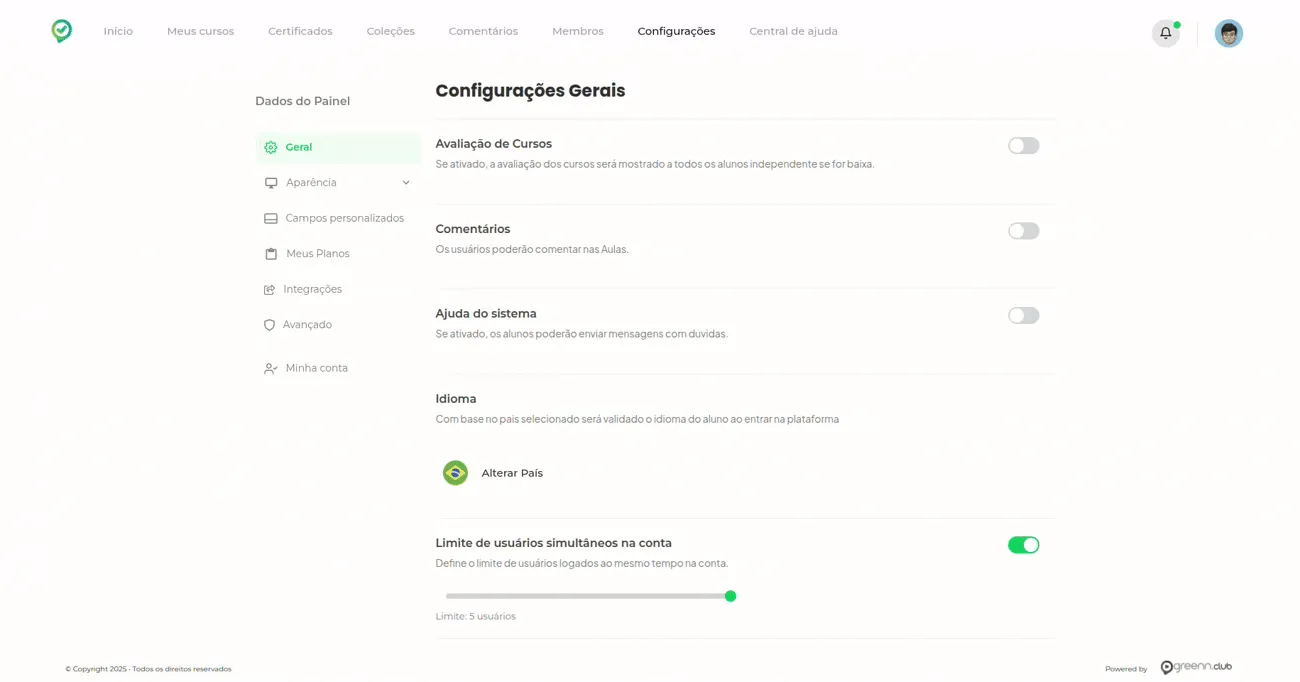Screen dimensions: 1300x682
Task: Click the greenn.club logo in the footer
Action: click(x=1196, y=667)
